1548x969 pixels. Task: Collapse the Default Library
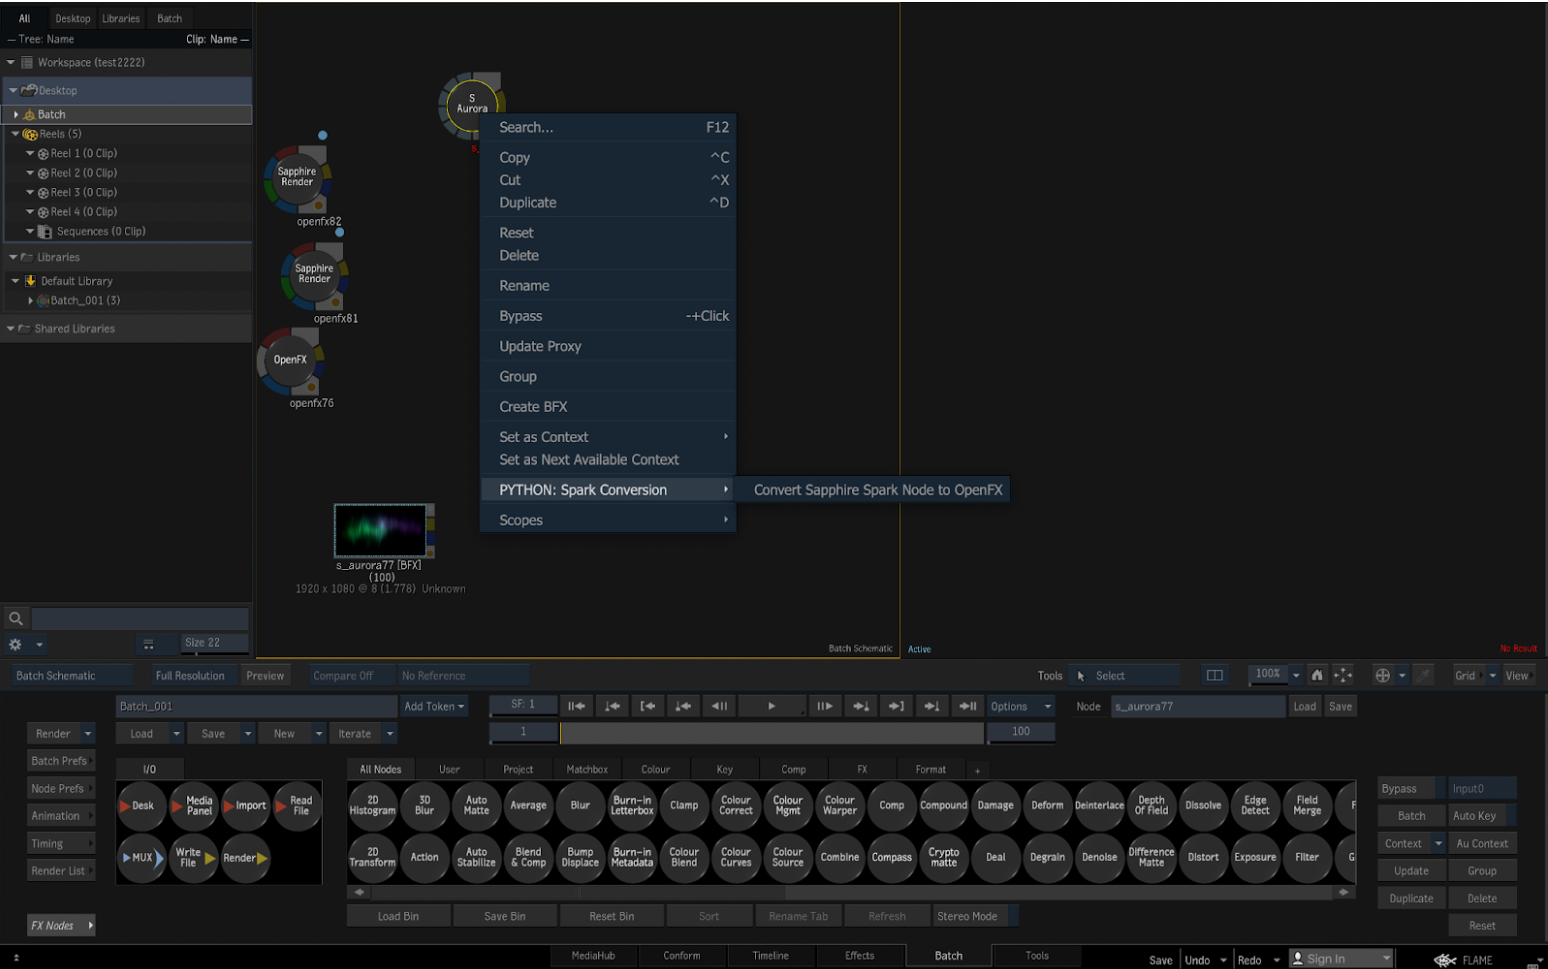click(15, 281)
